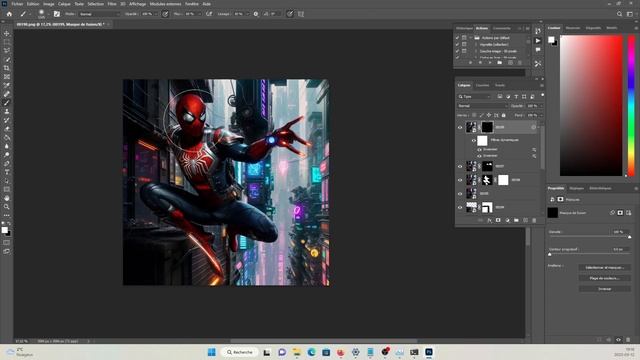Screen dimensions: 640x360
Task: Click the Masque de fusion thumbnail
Action: point(553,212)
